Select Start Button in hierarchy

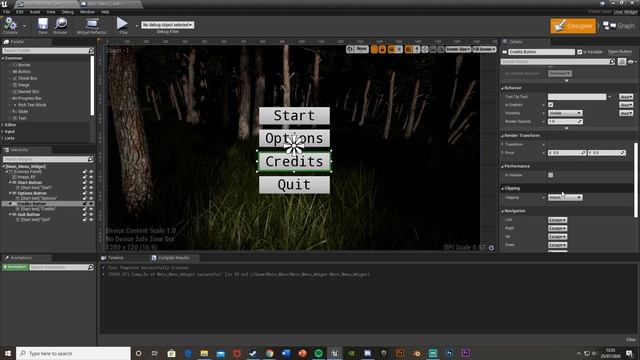click(29, 182)
